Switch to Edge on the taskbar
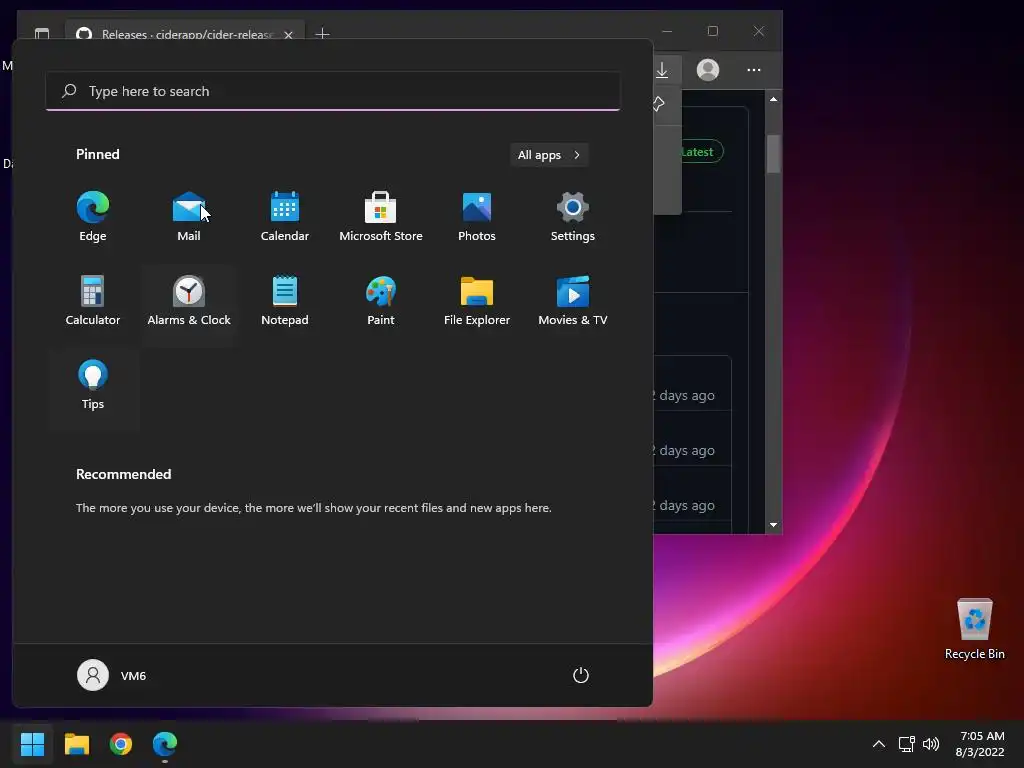The width and height of the screenshot is (1024, 768). click(x=165, y=744)
